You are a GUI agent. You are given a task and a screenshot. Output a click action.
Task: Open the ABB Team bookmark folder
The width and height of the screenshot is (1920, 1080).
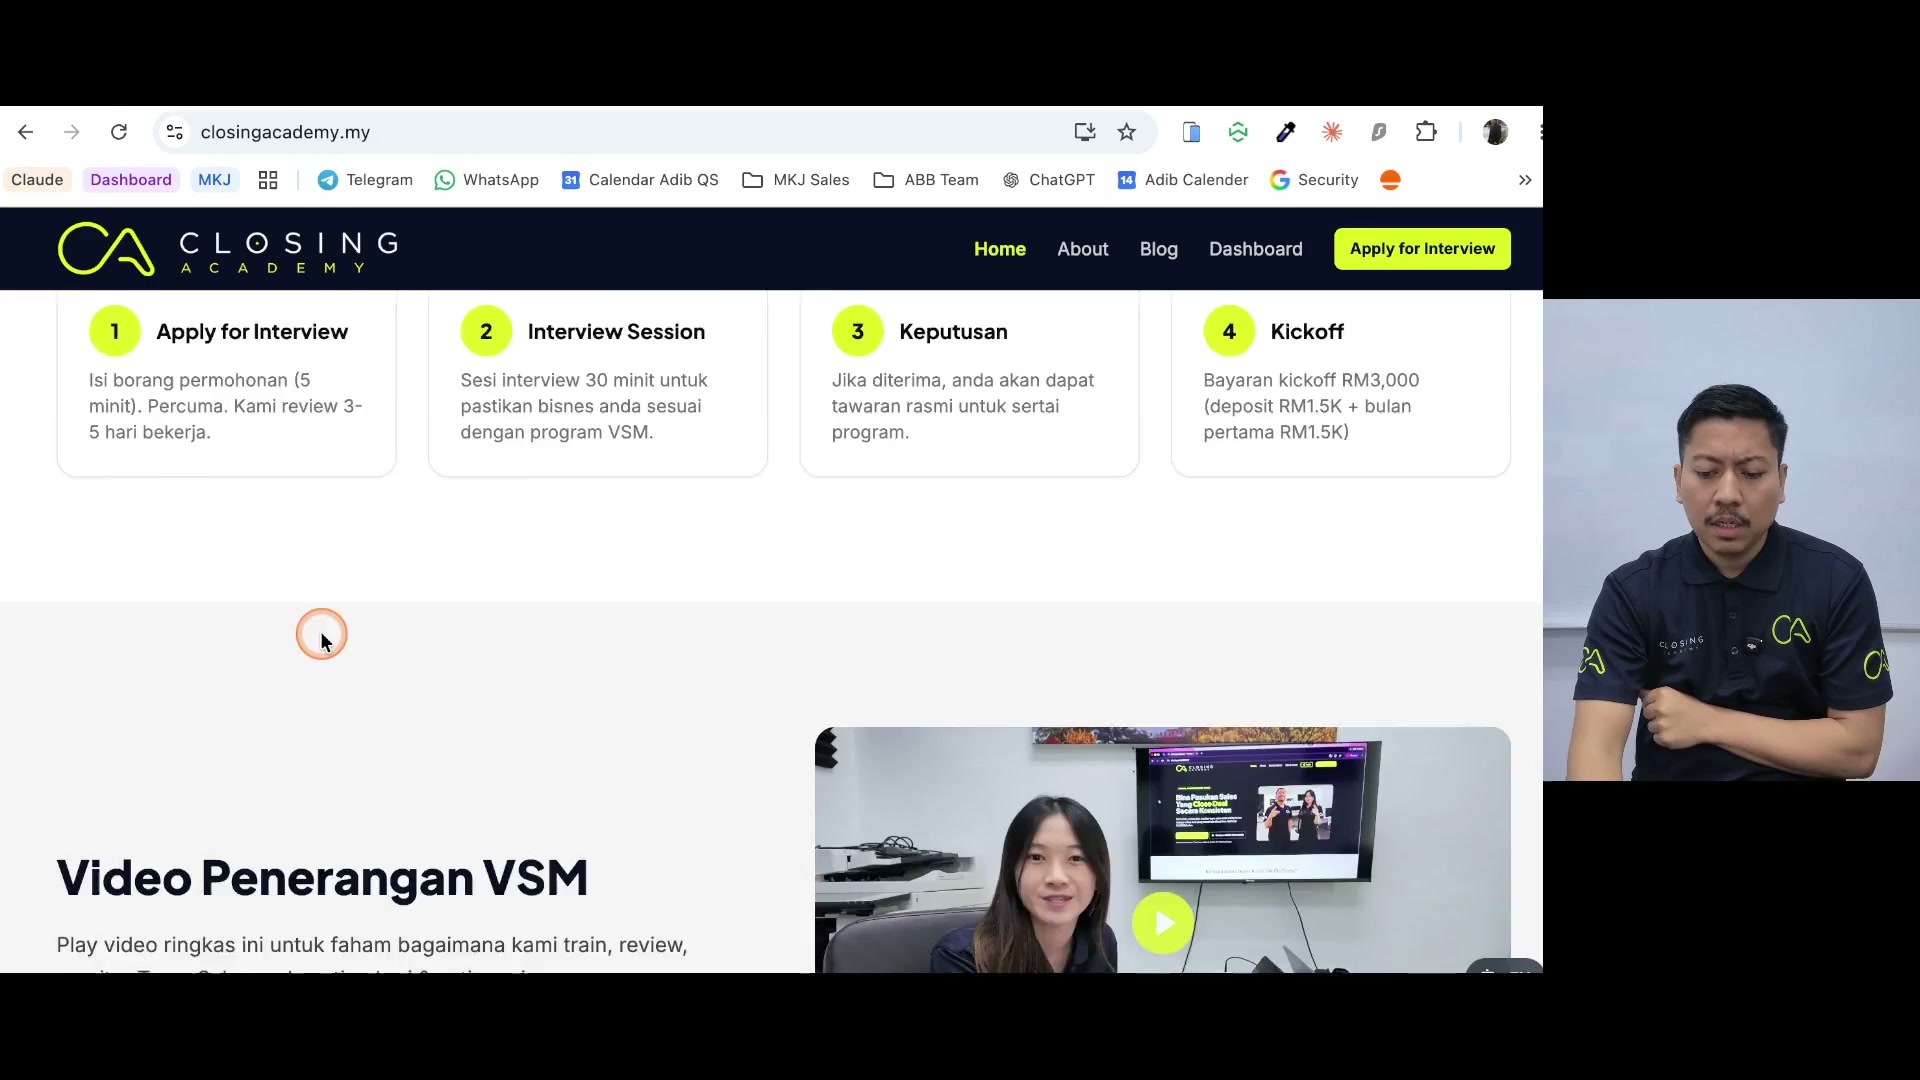tap(926, 180)
